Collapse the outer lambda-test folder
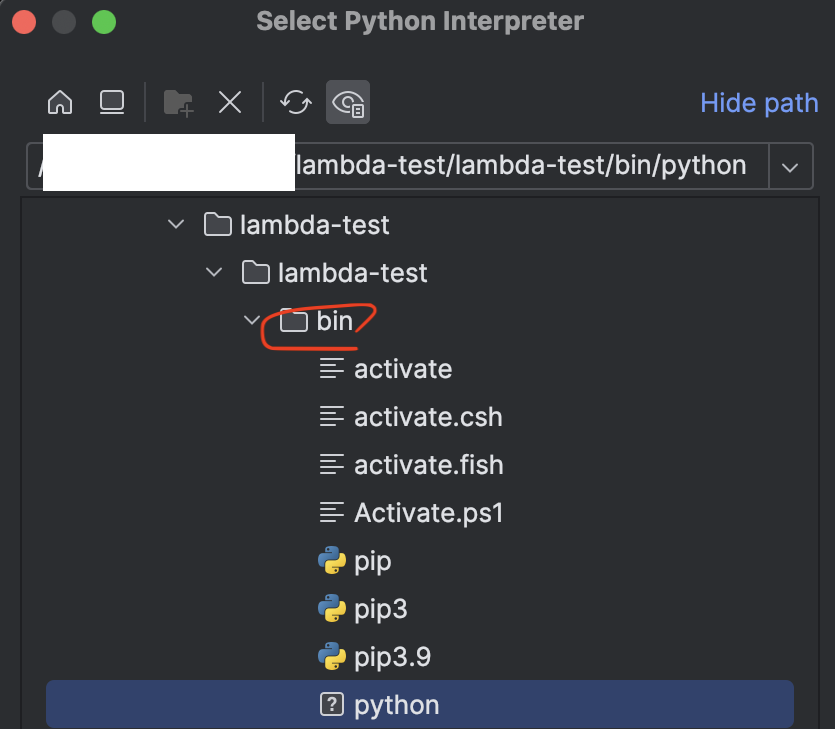The height and width of the screenshot is (729, 835). (177, 224)
